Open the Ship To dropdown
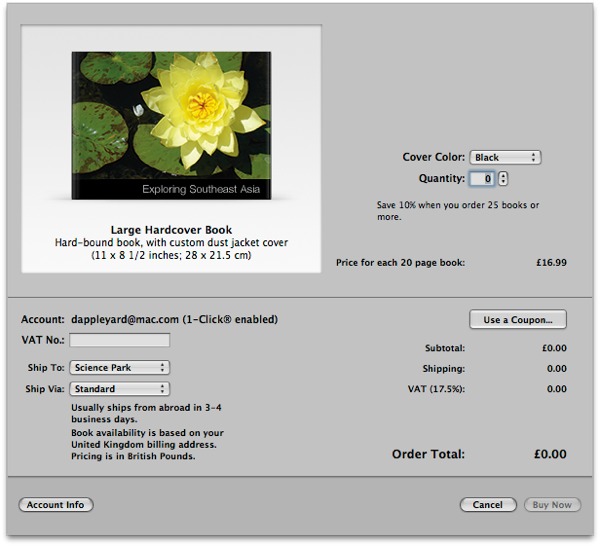The height and width of the screenshot is (546, 600). pyautogui.click(x=120, y=368)
